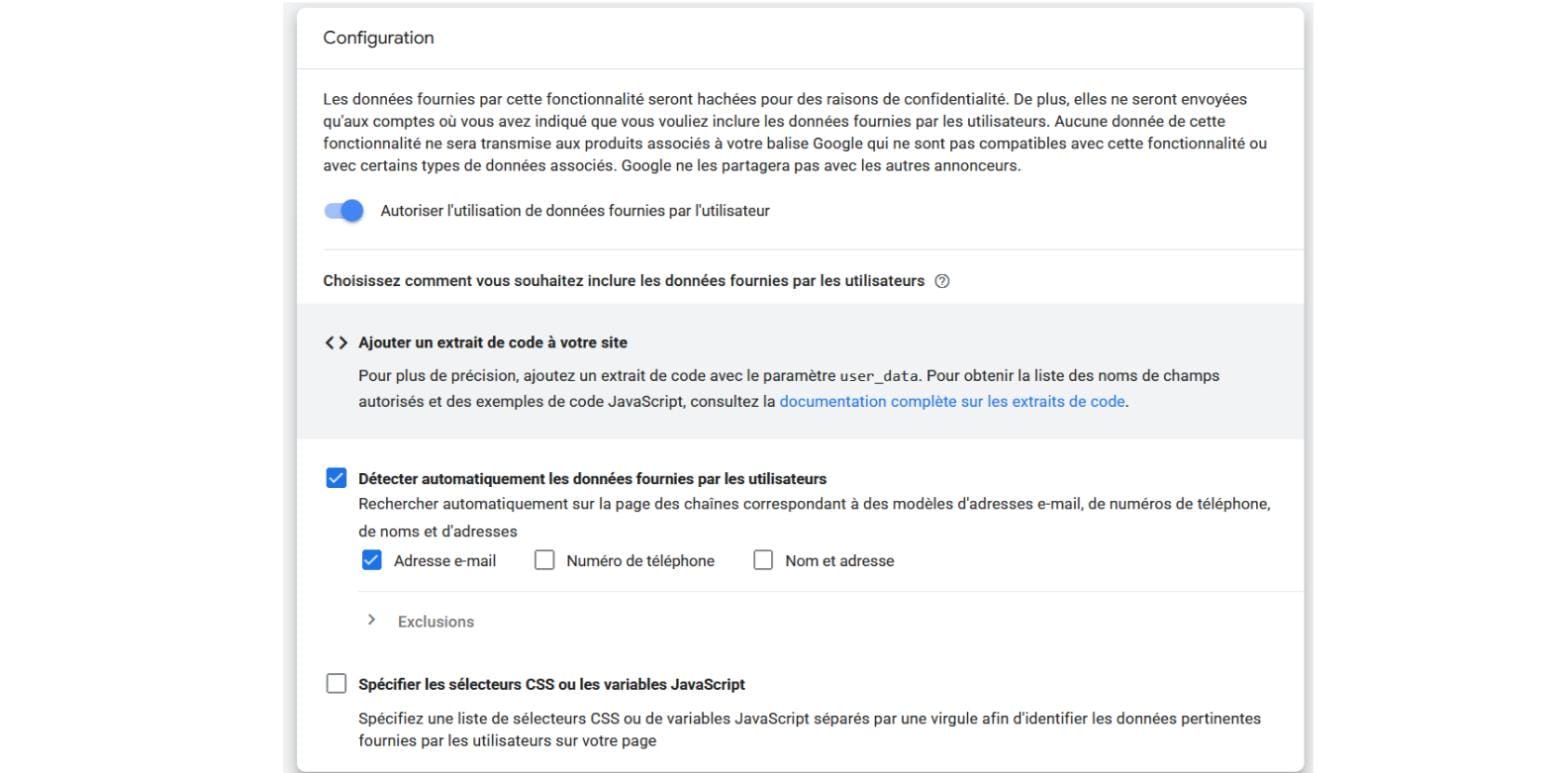Open the documentation complète sur les extraits link
1547x773 pixels.
click(x=952, y=402)
